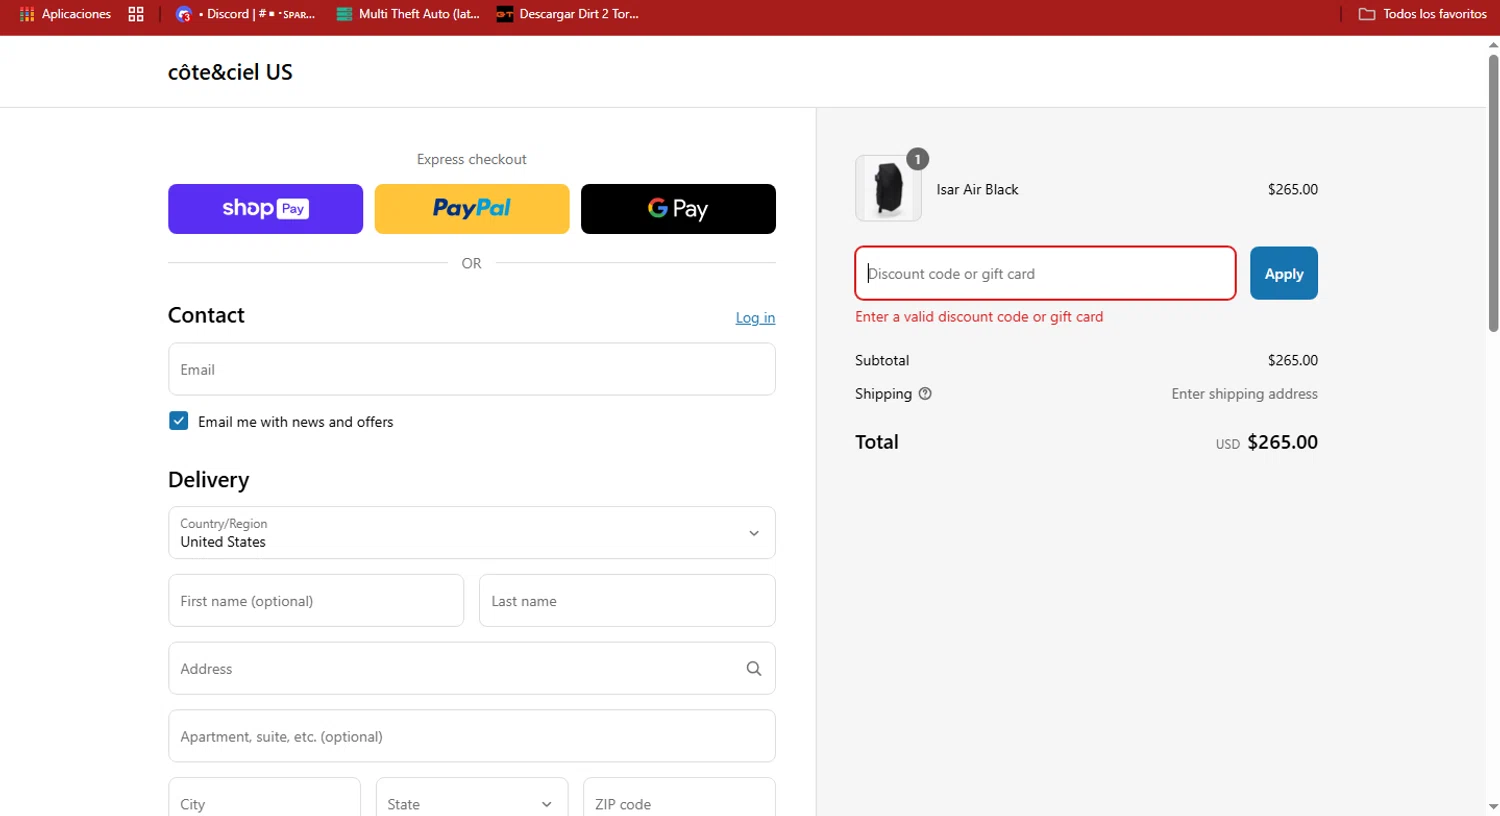Pay with Shop Pay

[x=265, y=209]
